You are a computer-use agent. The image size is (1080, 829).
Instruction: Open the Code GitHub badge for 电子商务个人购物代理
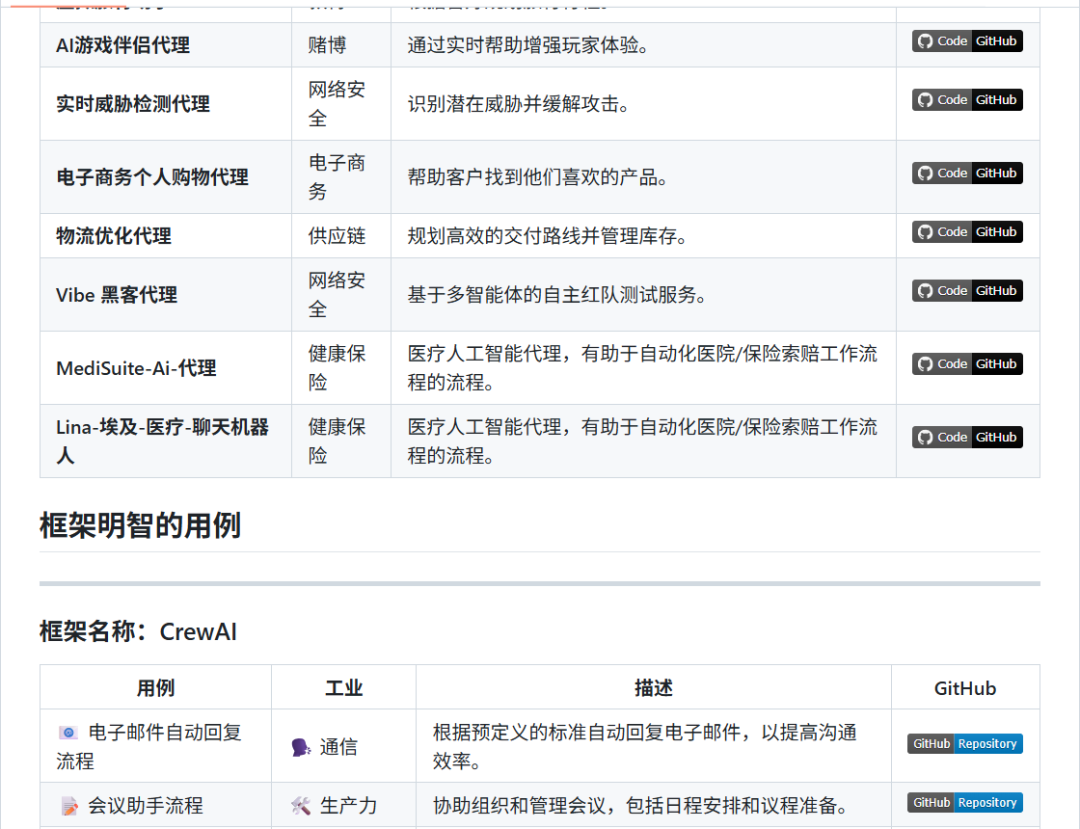tap(967, 173)
